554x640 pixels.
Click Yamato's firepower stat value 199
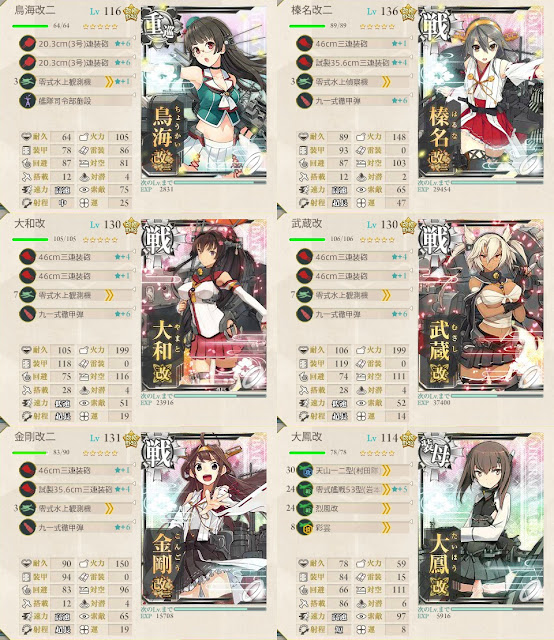click(x=122, y=350)
